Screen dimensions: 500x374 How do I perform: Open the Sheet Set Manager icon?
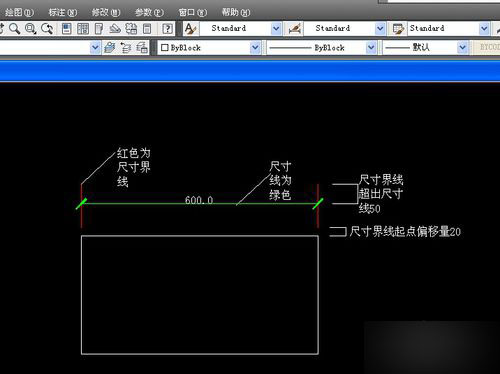pos(115,29)
